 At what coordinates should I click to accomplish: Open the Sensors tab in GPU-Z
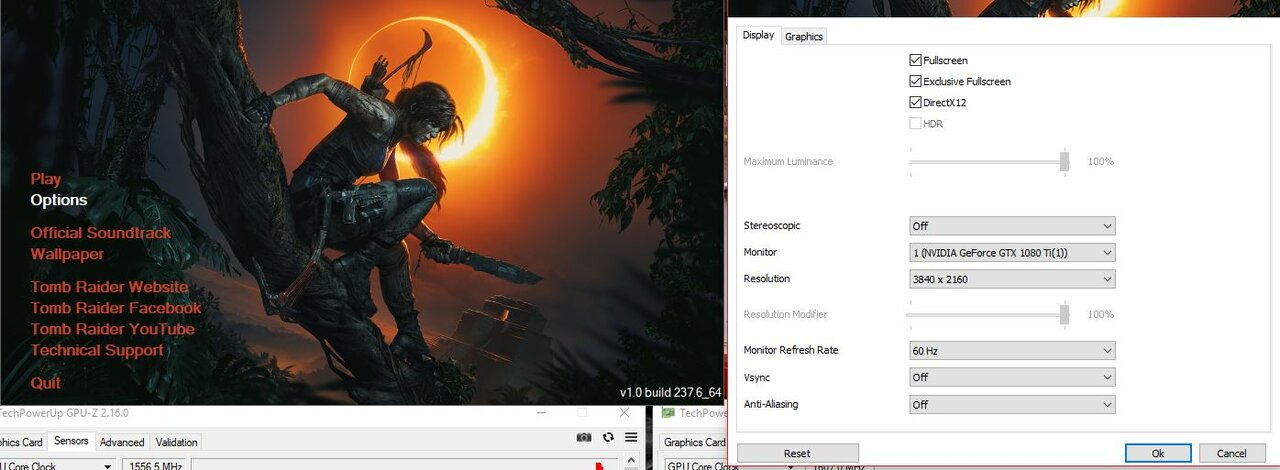coord(71,441)
